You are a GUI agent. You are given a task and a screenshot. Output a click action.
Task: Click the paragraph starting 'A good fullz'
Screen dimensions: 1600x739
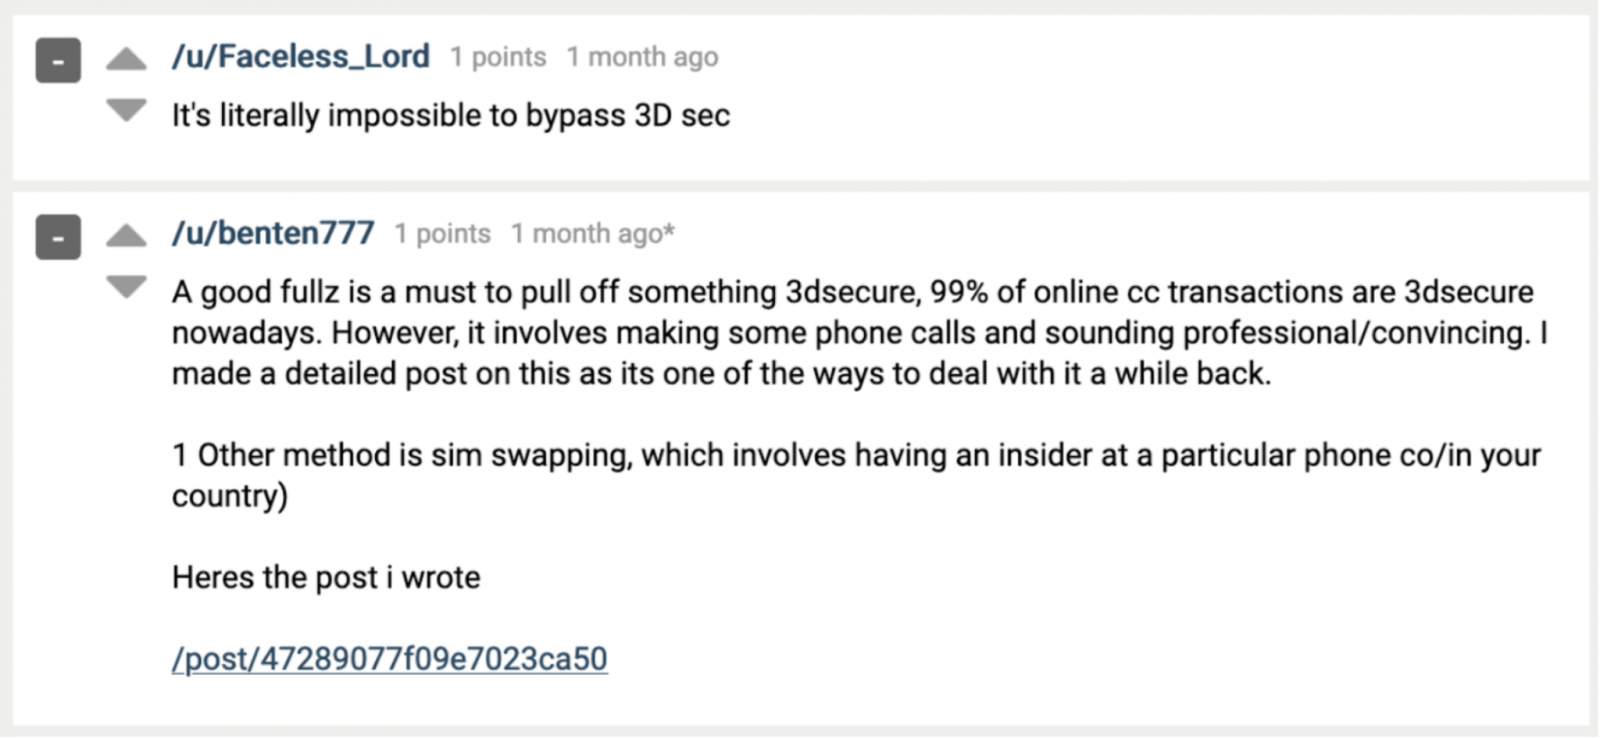coord(852,333)
